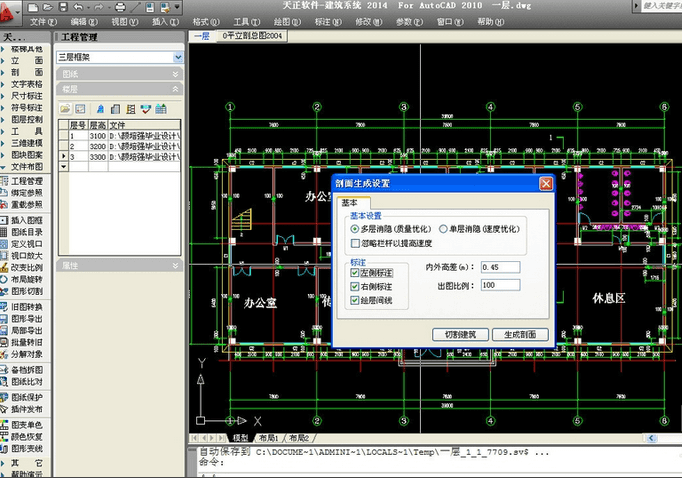This screenshot has height=478, width=682.
Task: Click the Open file folder icon in the top toolbar
Action: click(48, 7)
